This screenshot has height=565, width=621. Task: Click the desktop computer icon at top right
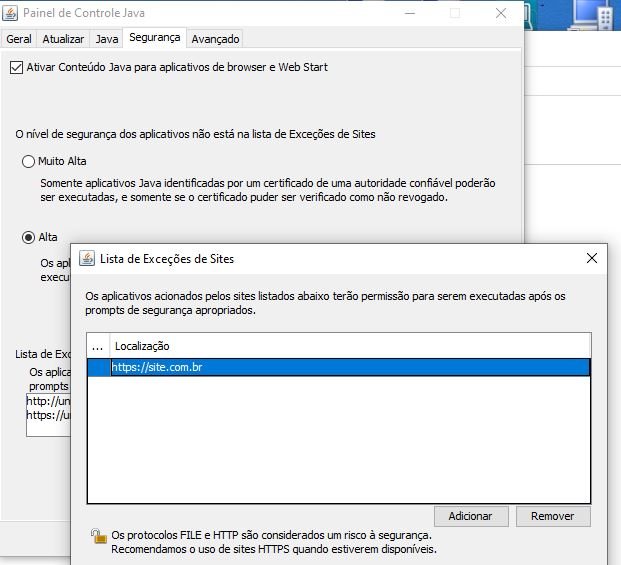[590, 15]
